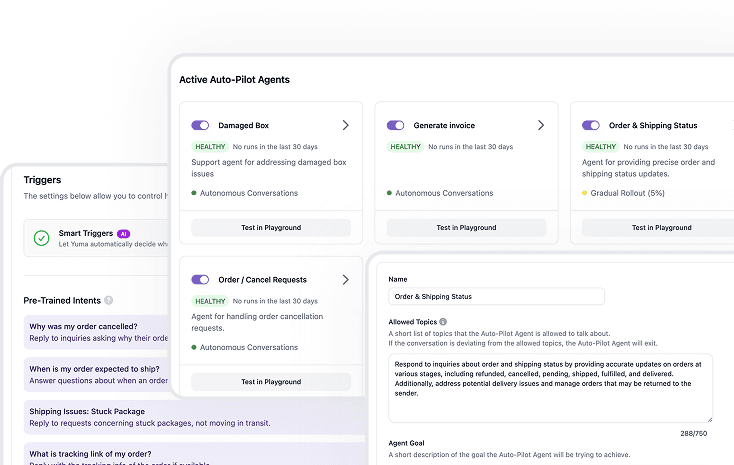Screen dimensions: 734x465
Task: Click the Gradual Rollout yellow status dot
Action: click(585, 193)
